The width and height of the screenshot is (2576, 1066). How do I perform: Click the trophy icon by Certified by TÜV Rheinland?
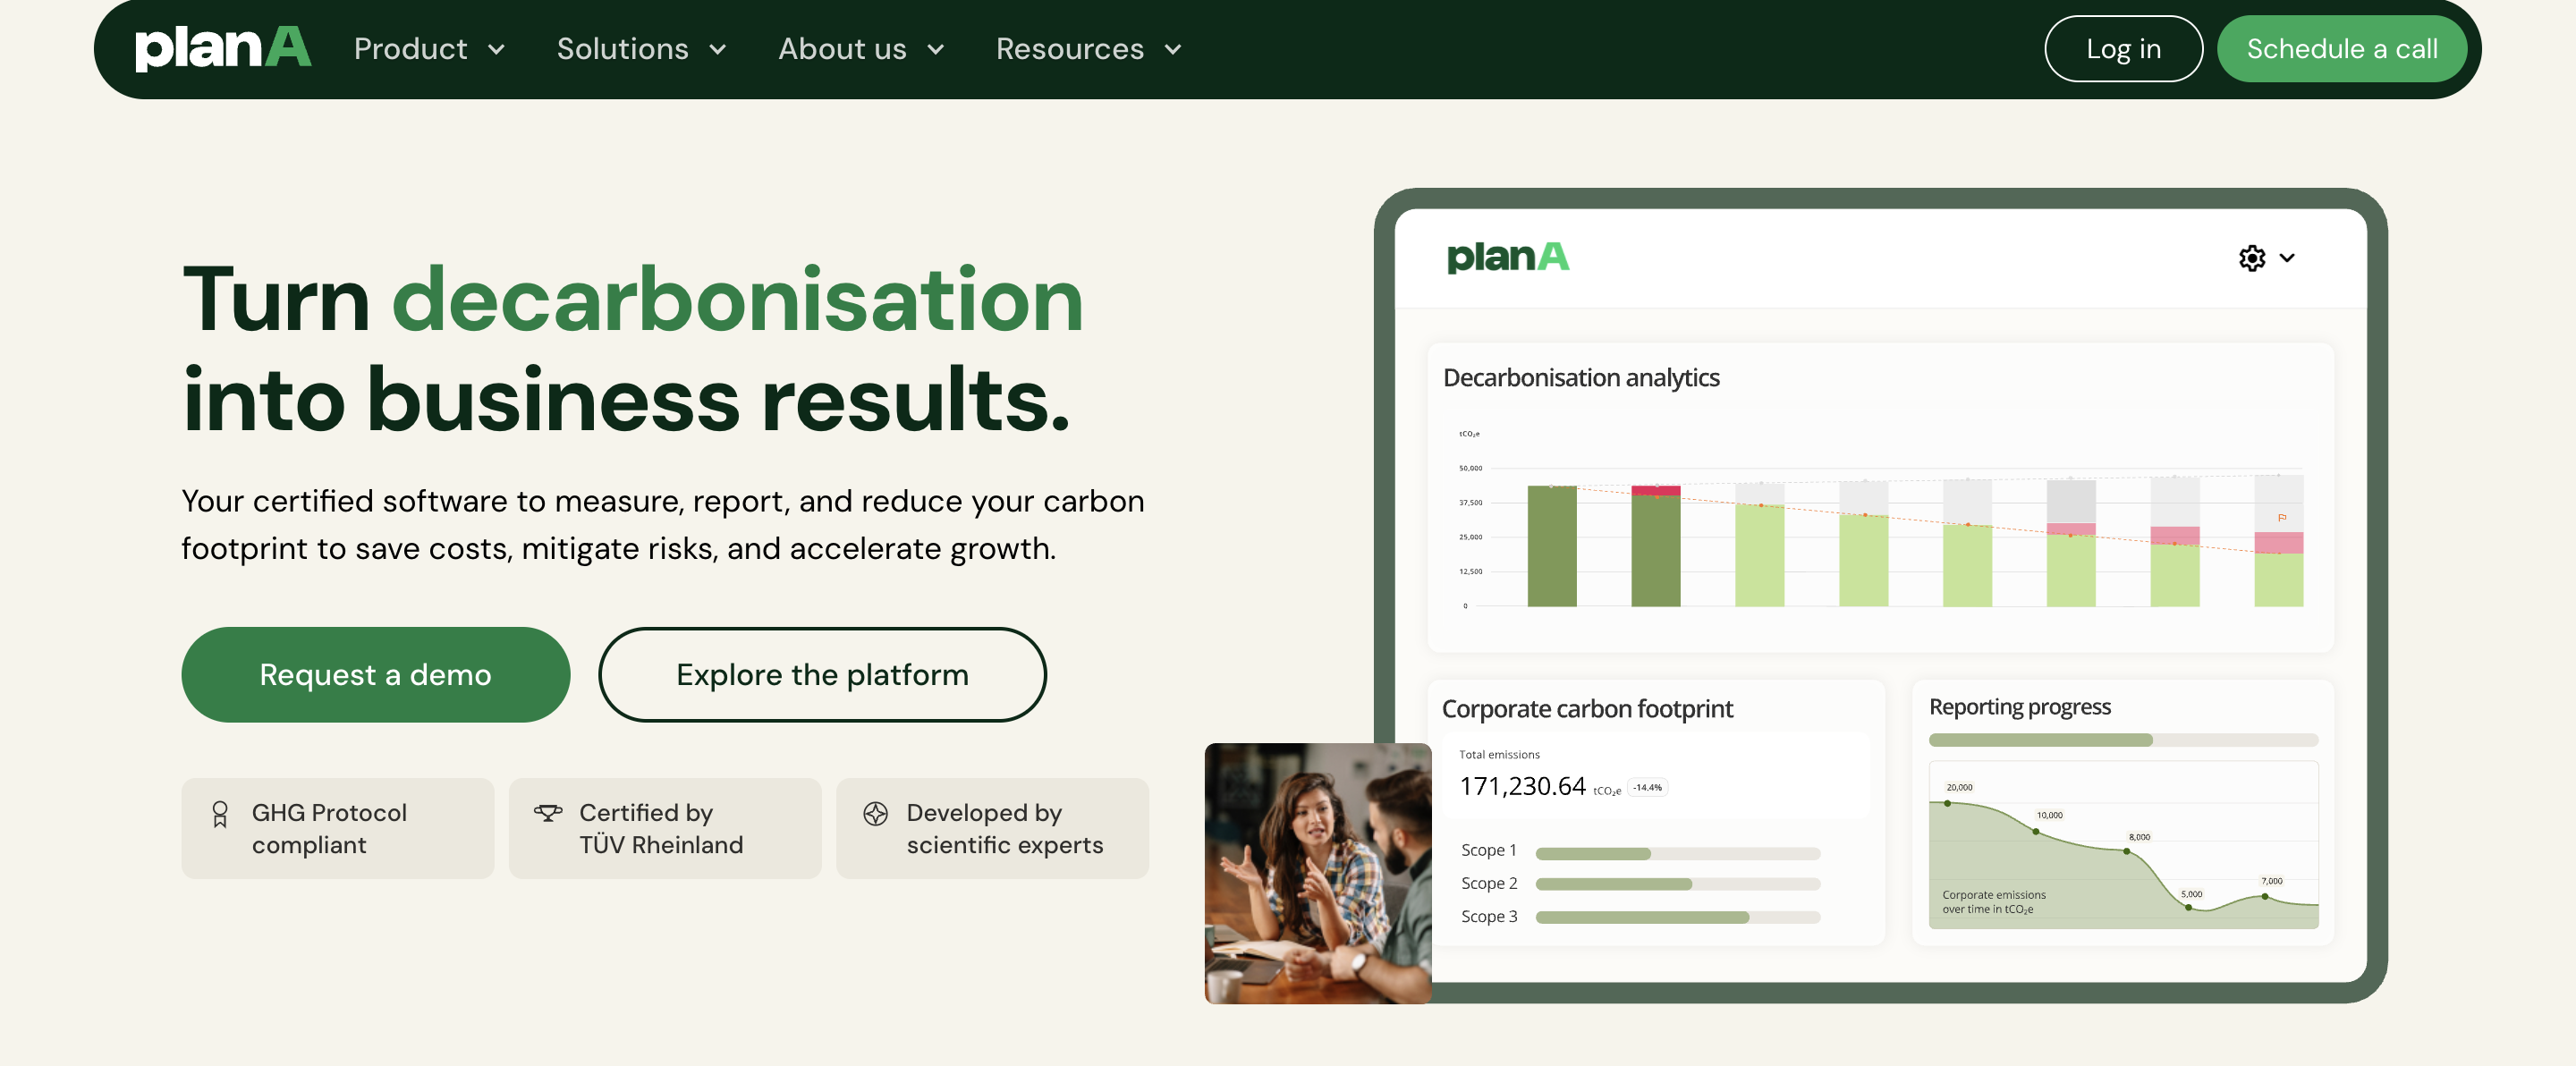548,813
